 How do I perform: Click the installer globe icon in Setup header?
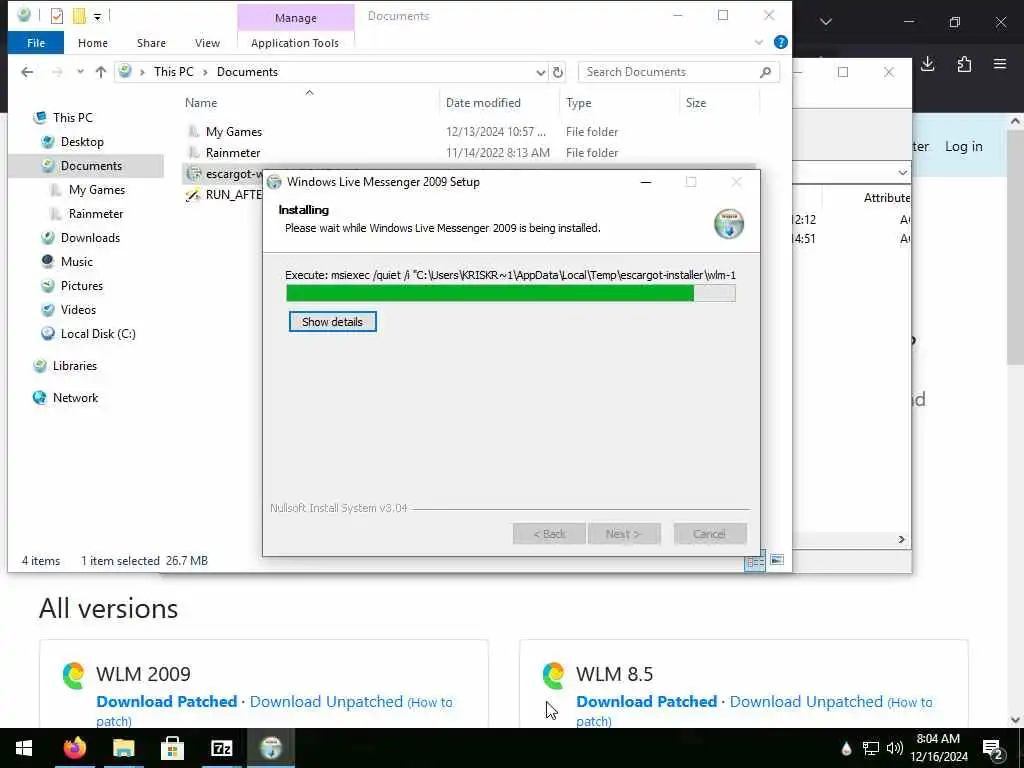point(729,224)
